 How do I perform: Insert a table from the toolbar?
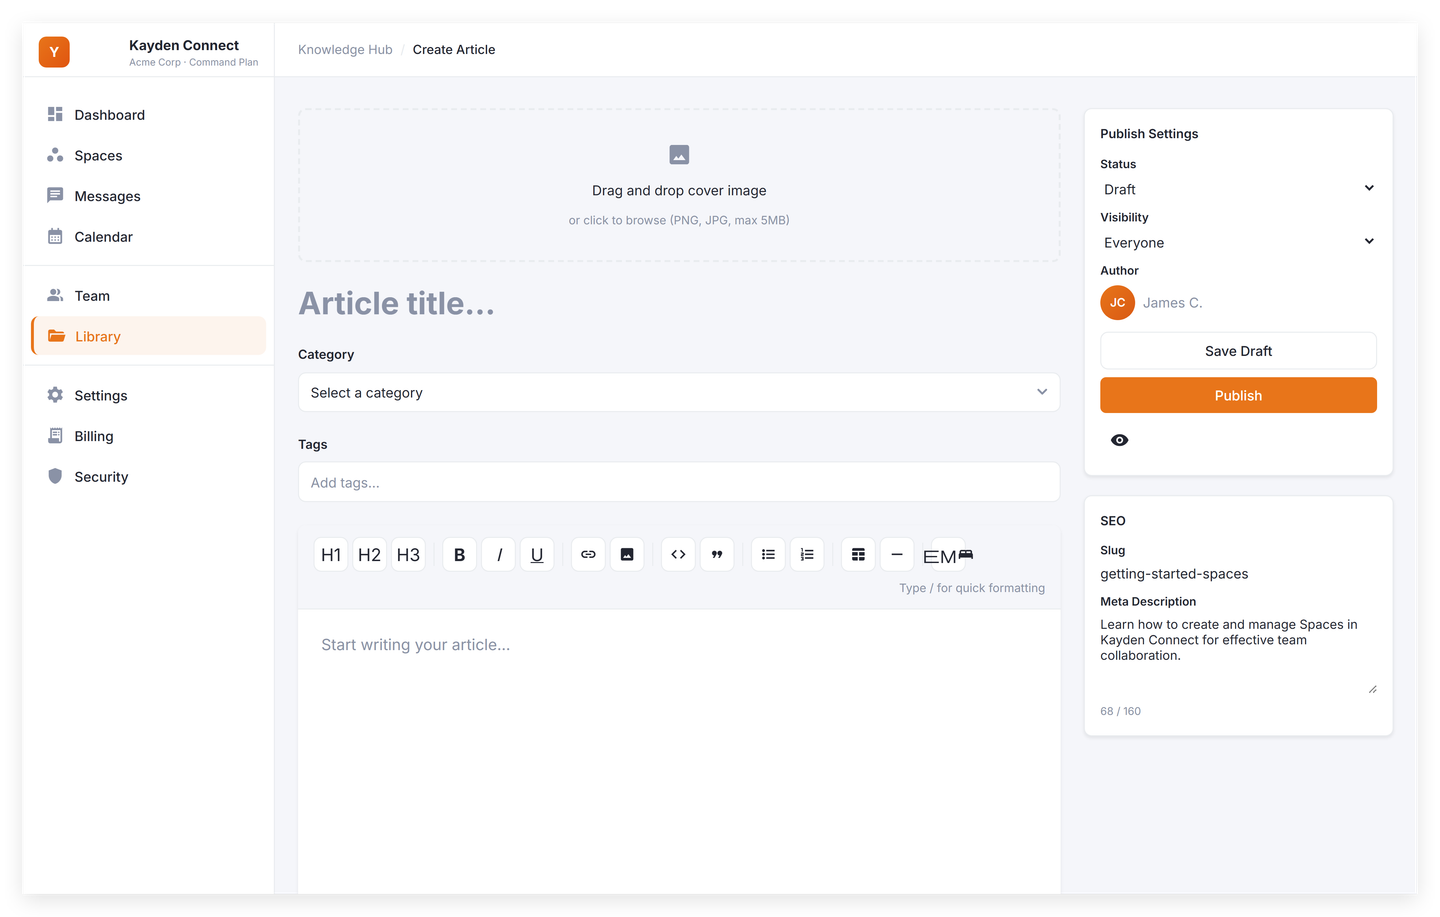pos(858,555)
